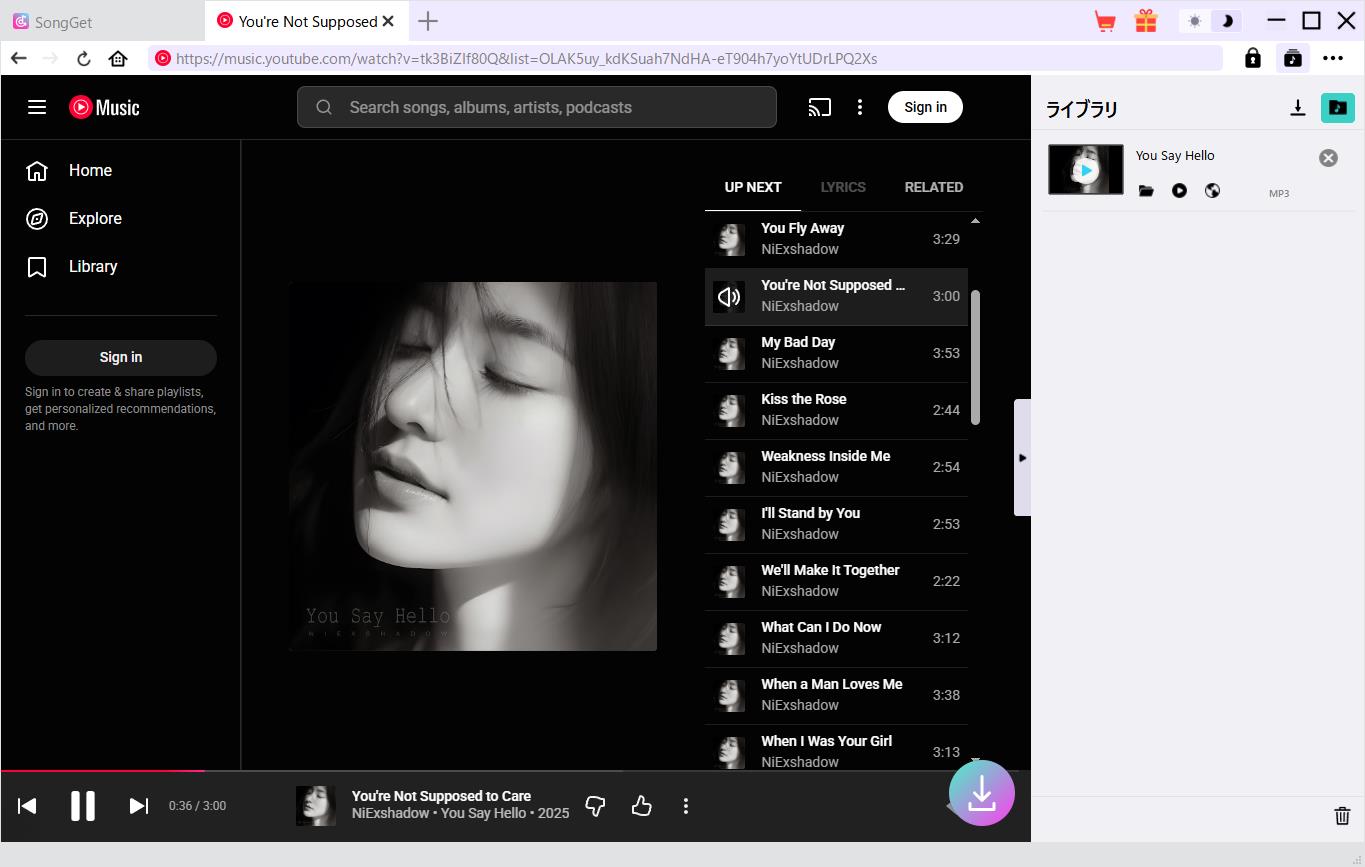Like the song with thumbs up

(x=641, y=805)
